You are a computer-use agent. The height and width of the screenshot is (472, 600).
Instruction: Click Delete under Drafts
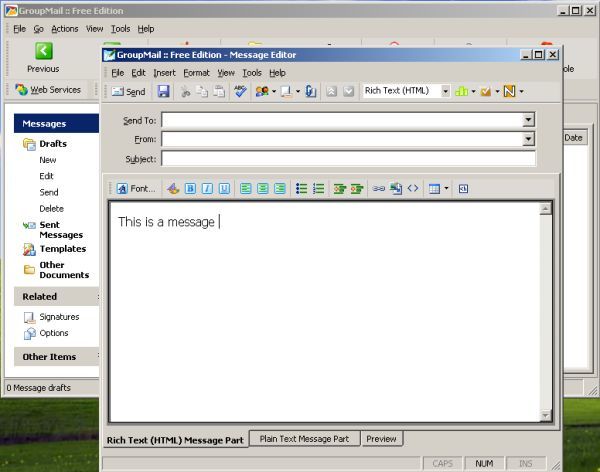51,209
